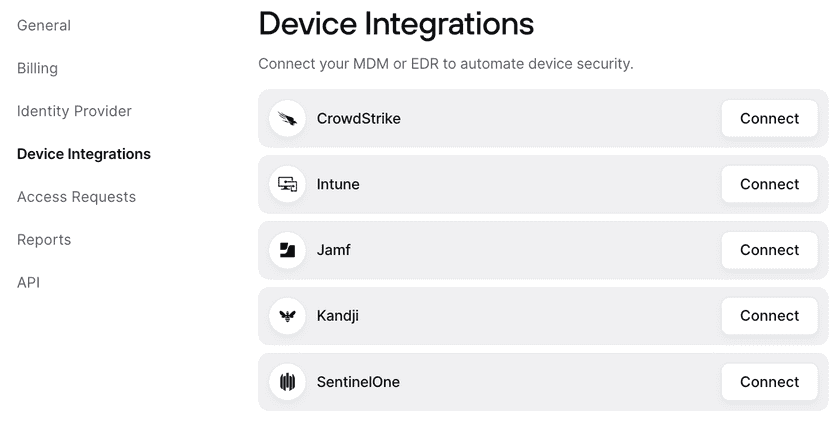Screen dimensions: 840x430
Task: Click the Kandji bee logo icon
Action: point(287,316)
